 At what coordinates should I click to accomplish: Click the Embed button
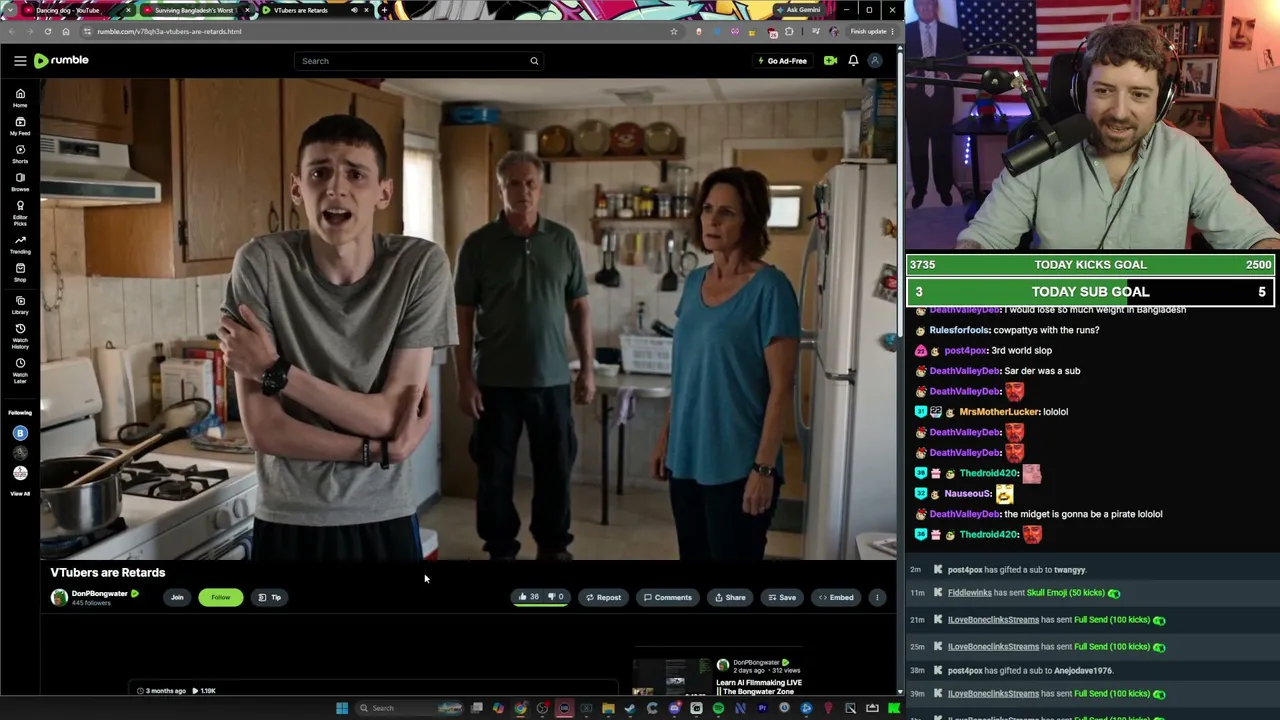tap(836, 598)
